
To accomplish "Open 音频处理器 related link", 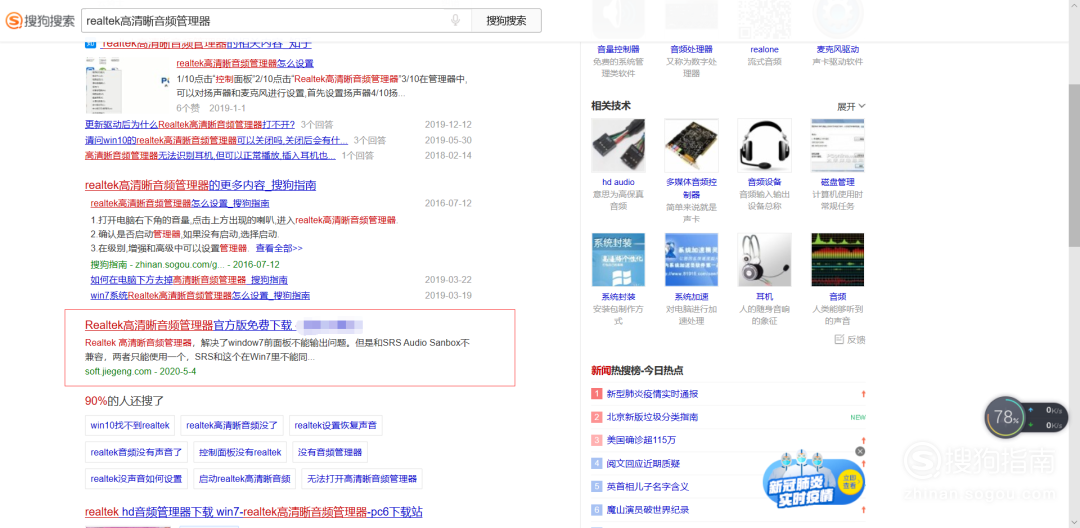I will pyautogui.click(x=692, y=50).
